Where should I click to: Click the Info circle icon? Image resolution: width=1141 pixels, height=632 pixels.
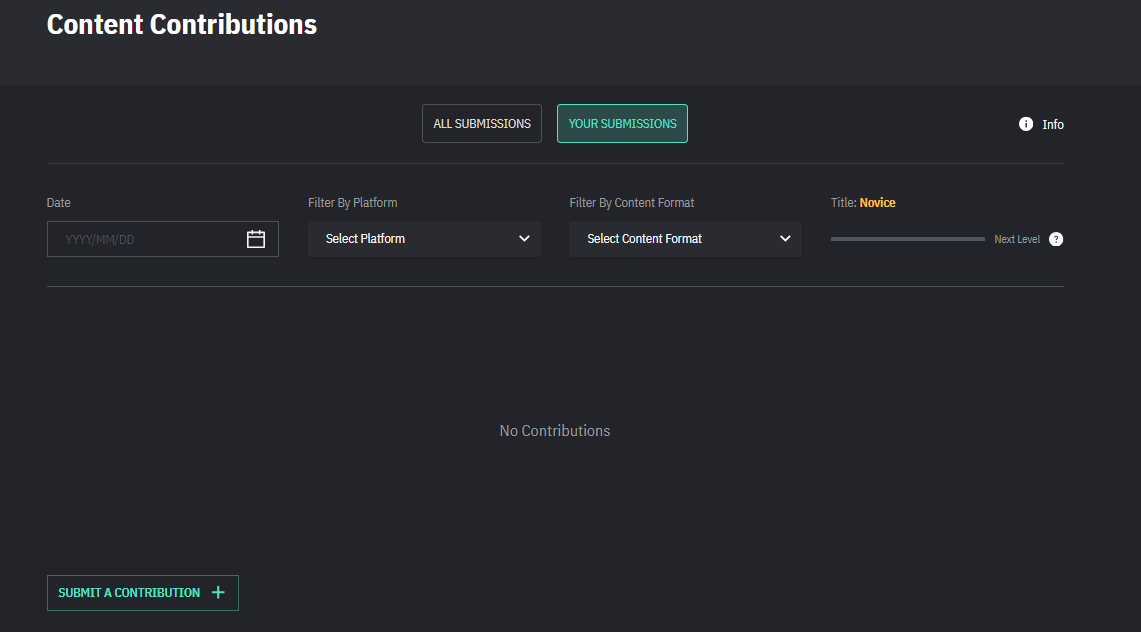click(x=1025, y=124)
